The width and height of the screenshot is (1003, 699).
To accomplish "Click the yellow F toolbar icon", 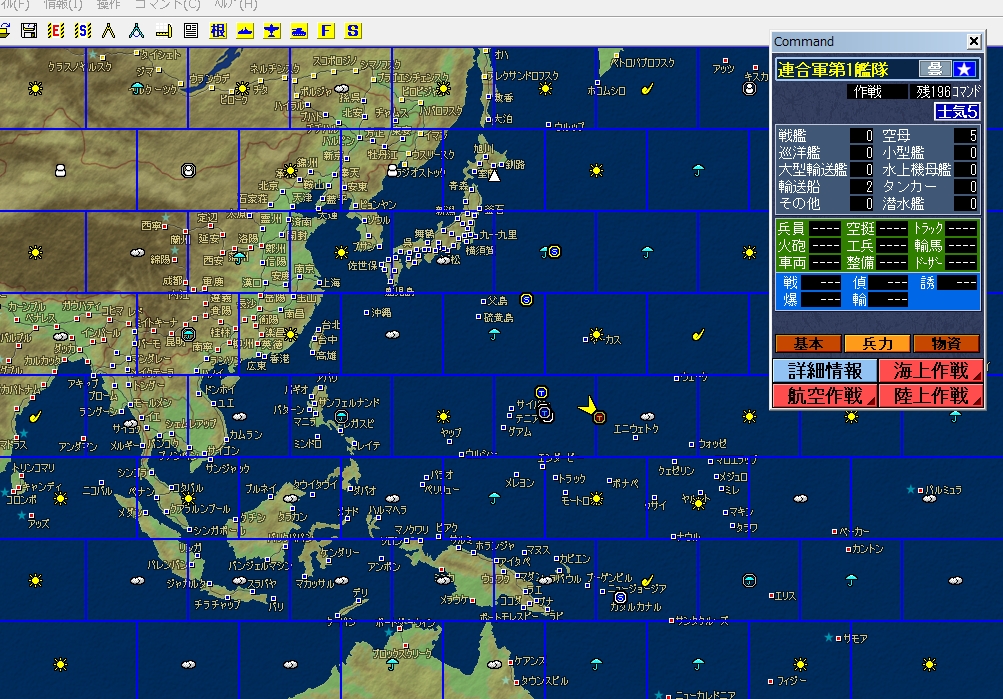I will [326, 31].
